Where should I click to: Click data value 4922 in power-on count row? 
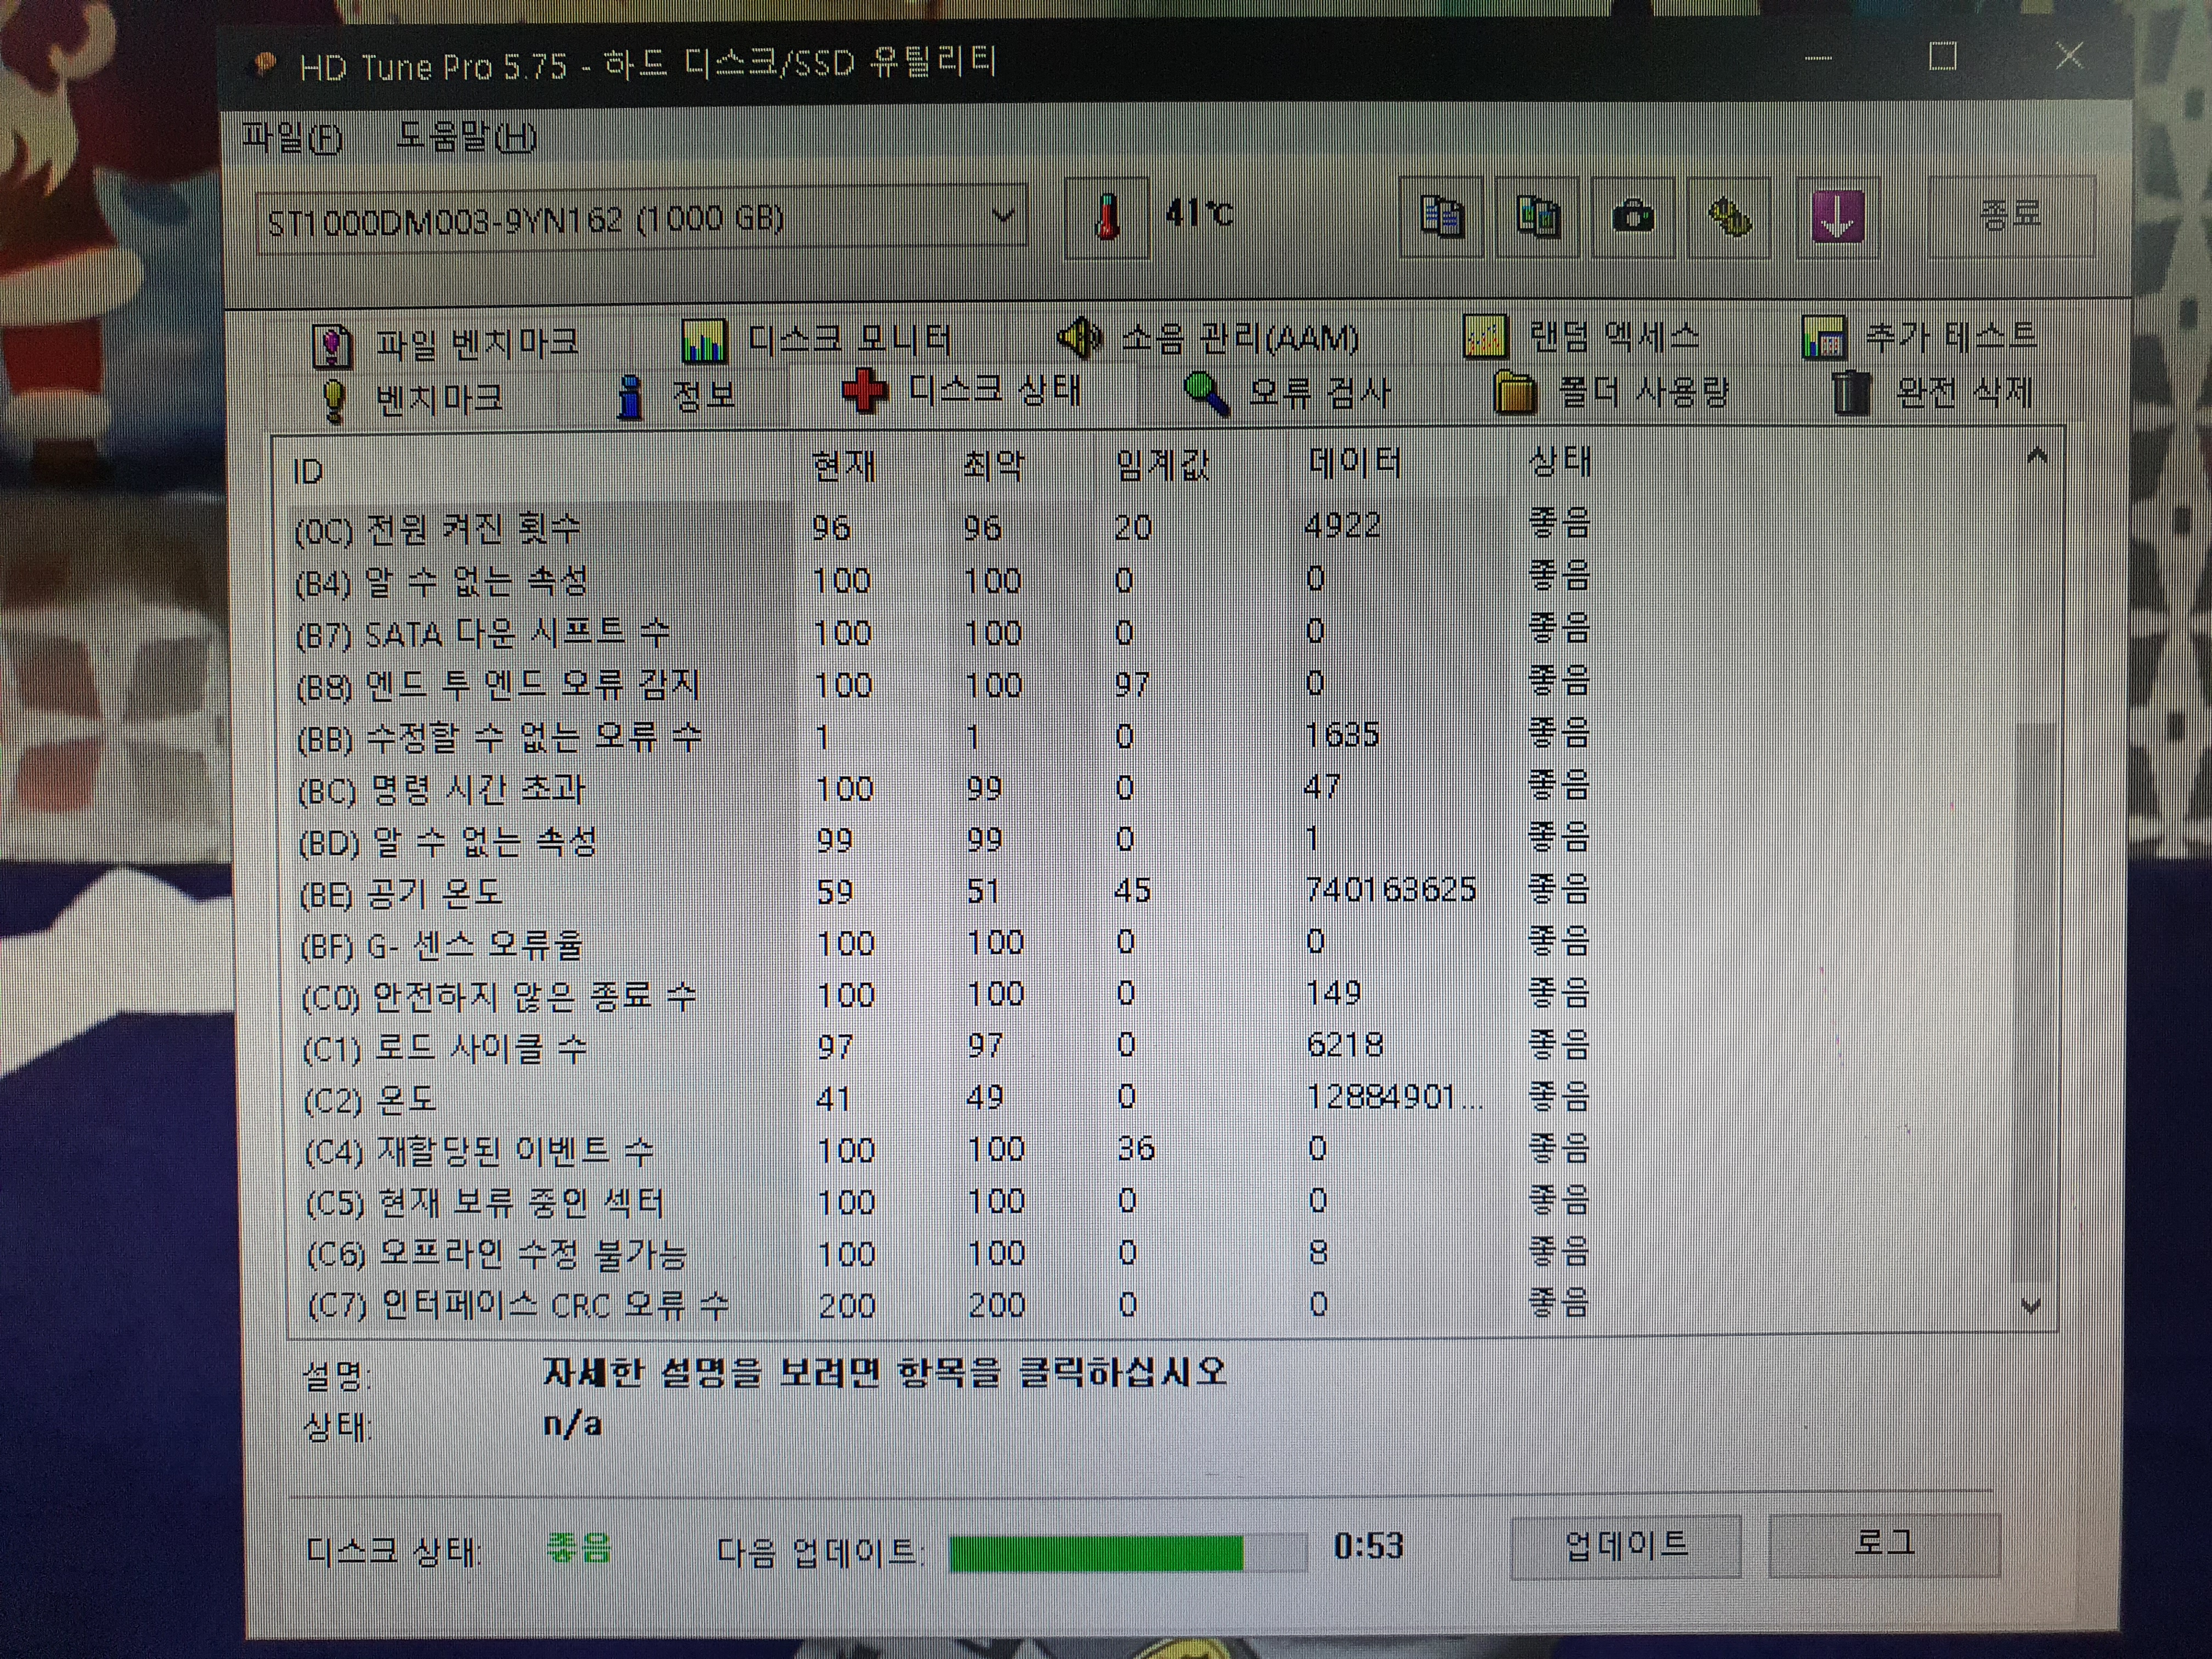point(1342,525)
